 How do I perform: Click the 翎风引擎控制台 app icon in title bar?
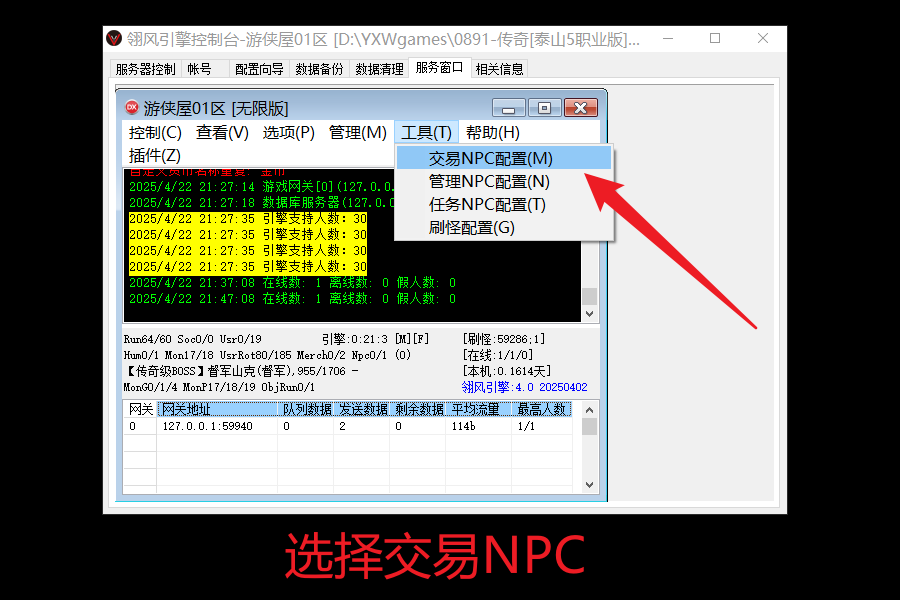[115, 39]
